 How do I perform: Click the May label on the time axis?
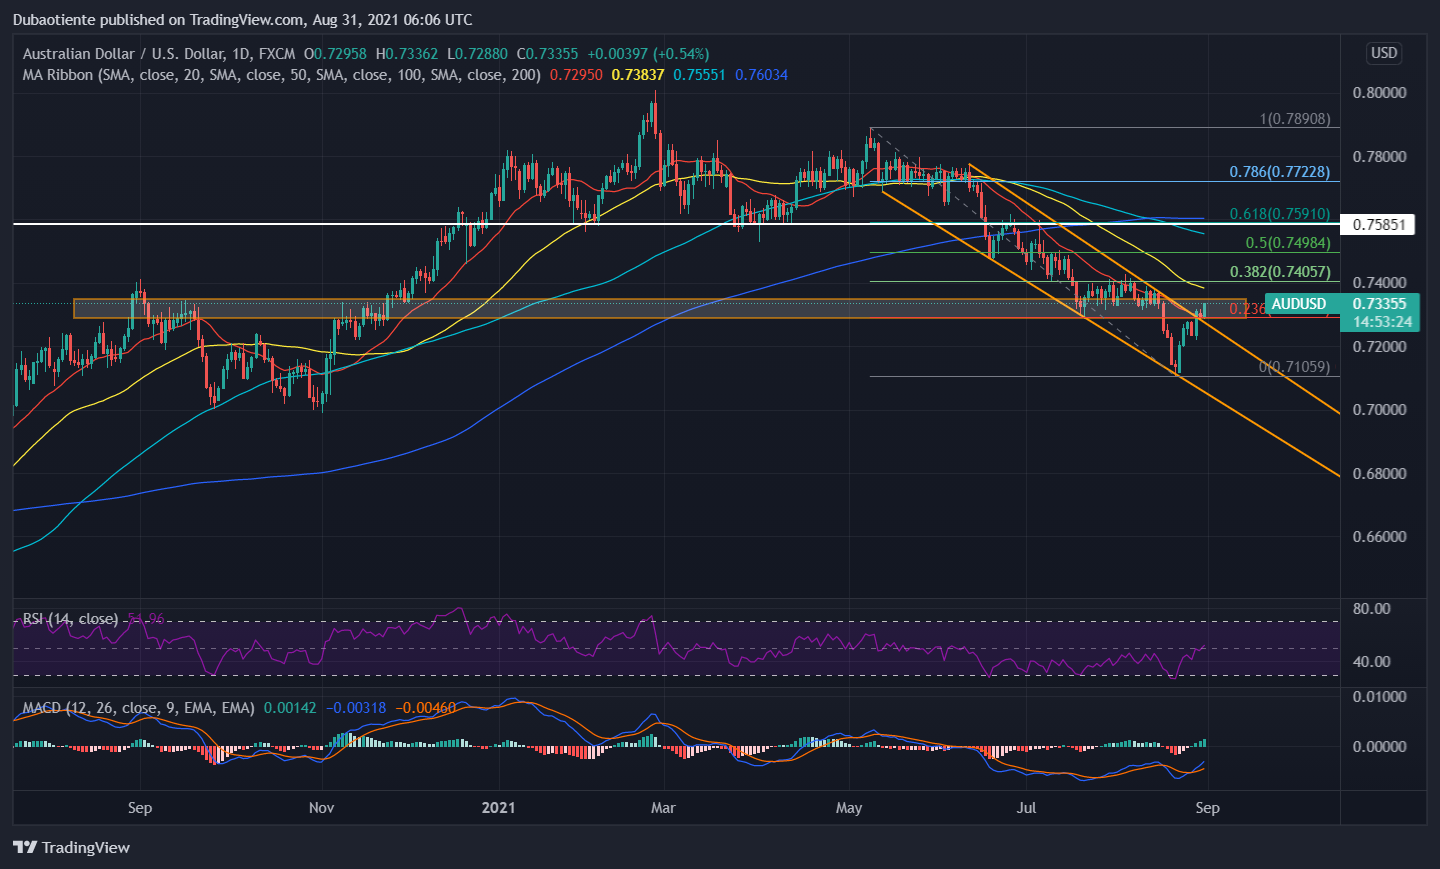[849, 808]
